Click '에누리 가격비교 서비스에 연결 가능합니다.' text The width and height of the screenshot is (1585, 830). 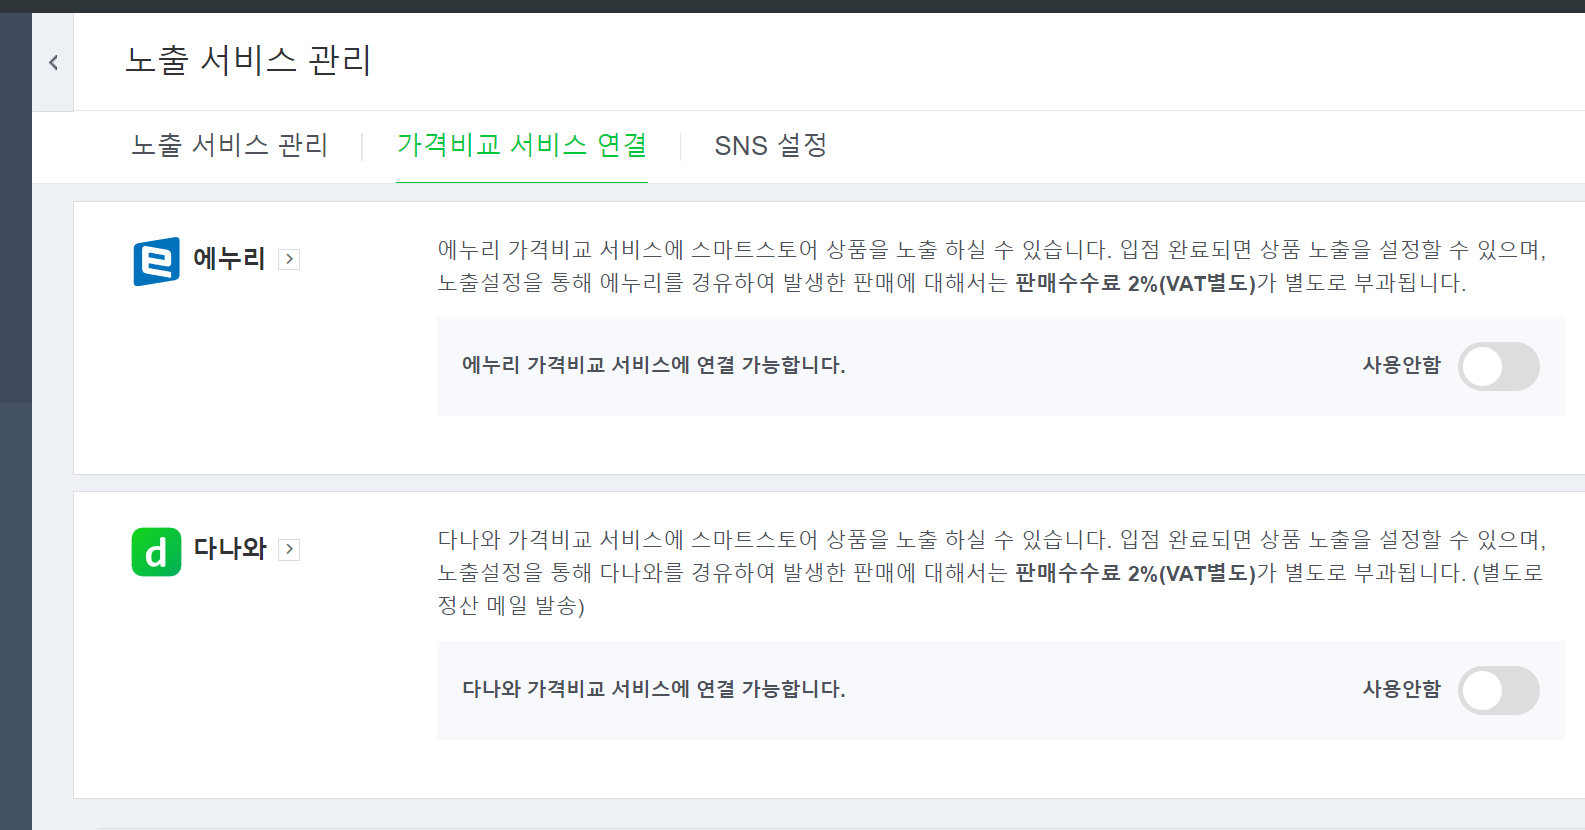click(654, 365)
